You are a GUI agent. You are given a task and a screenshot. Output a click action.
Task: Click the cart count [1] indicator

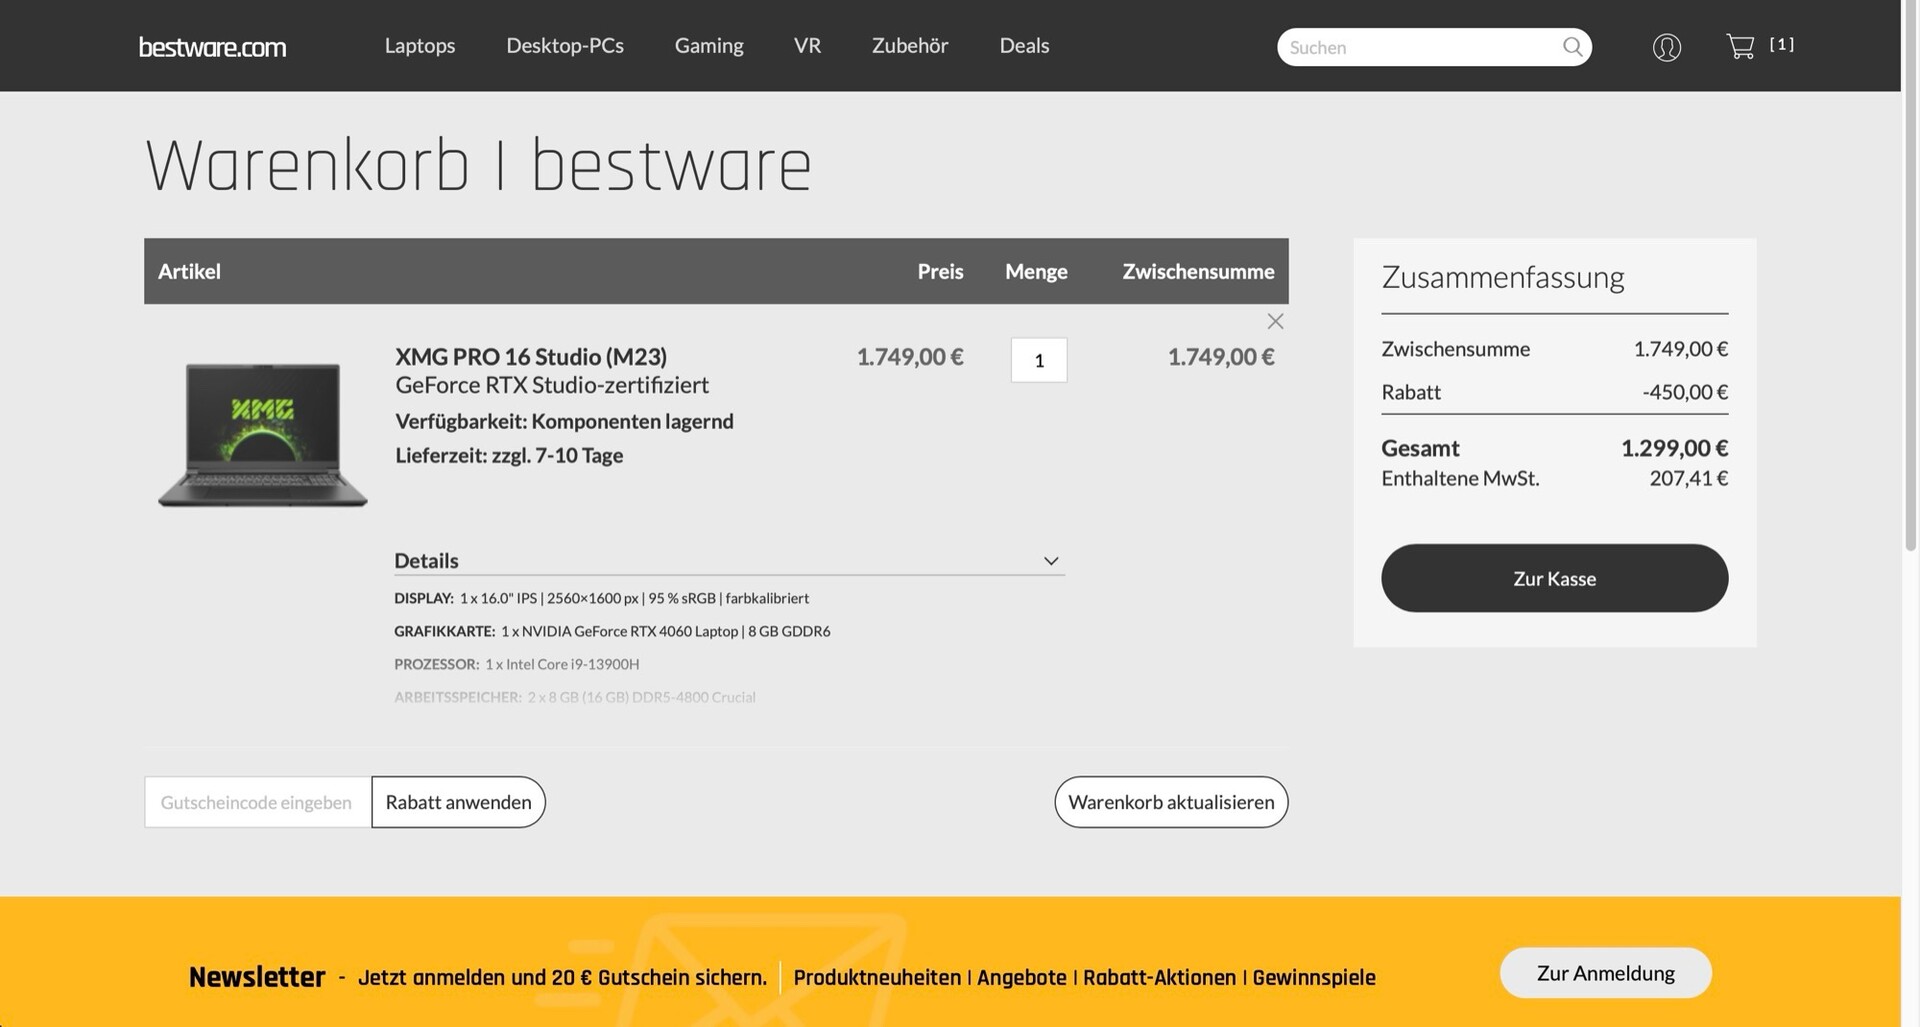point(1782,44)
